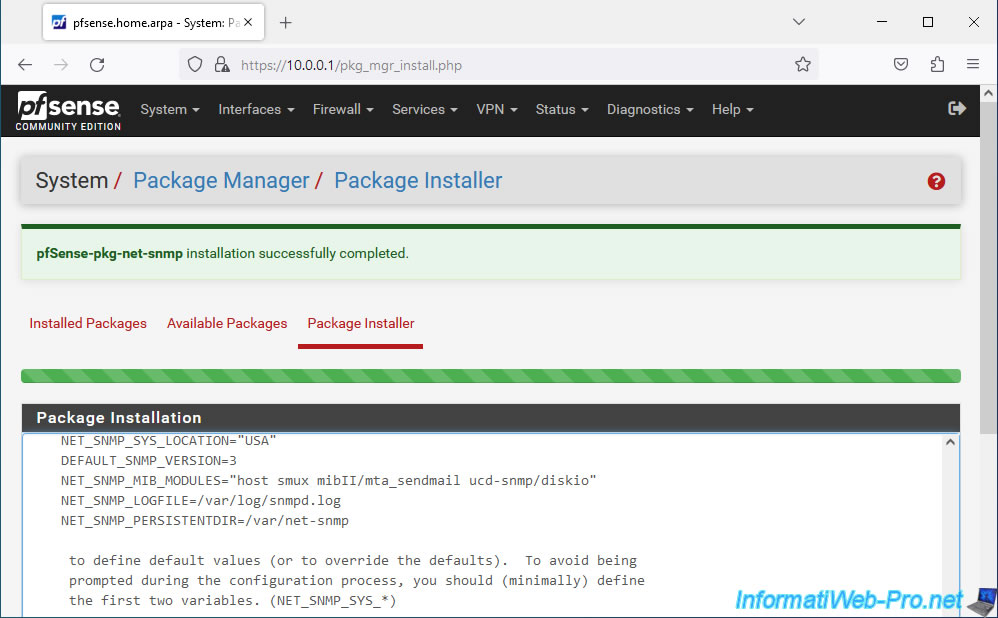Follow the Package Manager breadcrumb link

(221, 181)
